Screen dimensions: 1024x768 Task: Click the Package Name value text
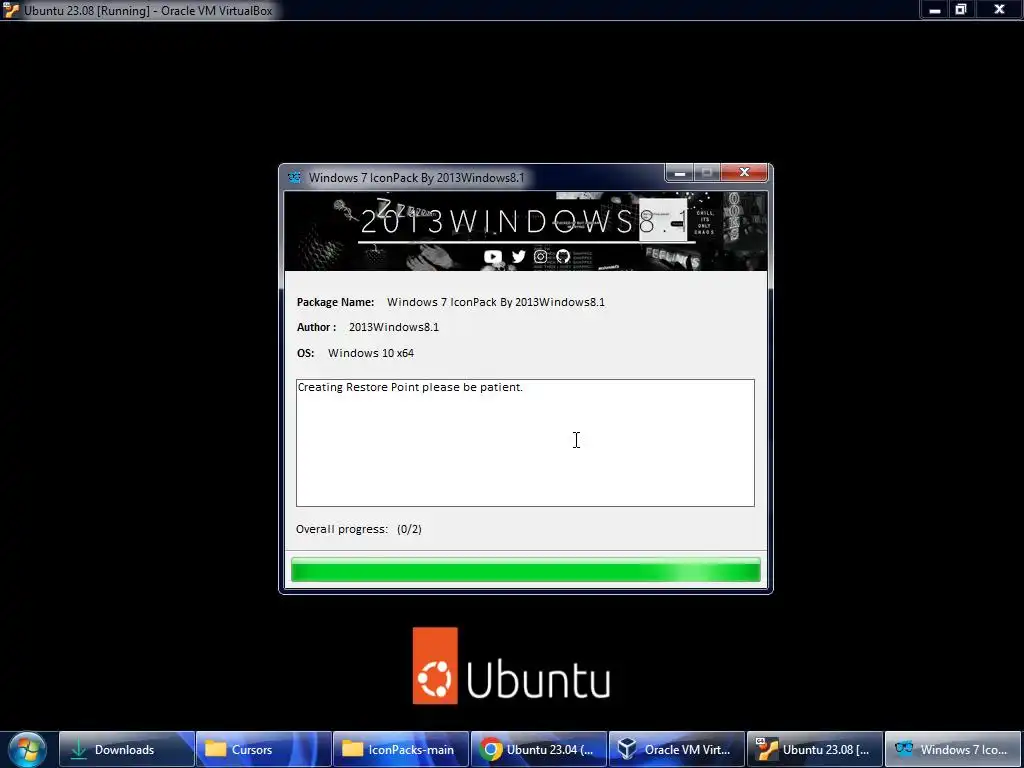pyautogui.click(x=496, y=302)
